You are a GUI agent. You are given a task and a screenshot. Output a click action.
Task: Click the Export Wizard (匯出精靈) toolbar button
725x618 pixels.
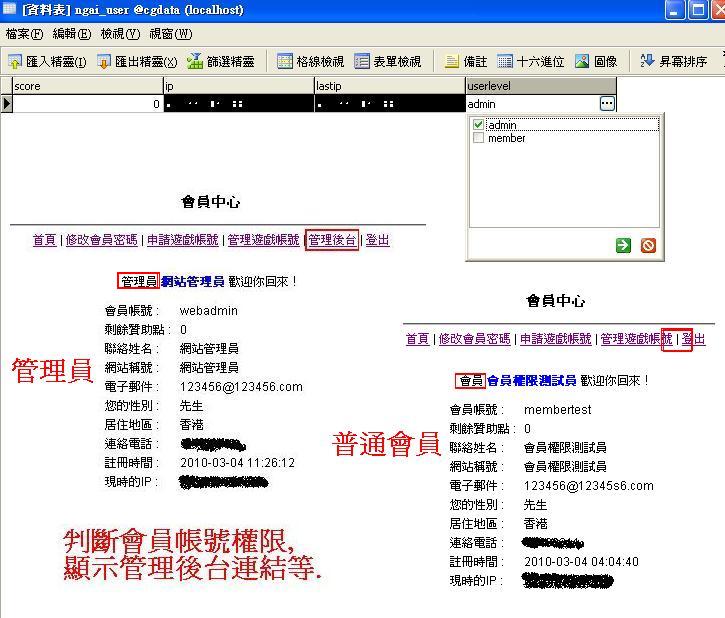[x=137, y=61]
